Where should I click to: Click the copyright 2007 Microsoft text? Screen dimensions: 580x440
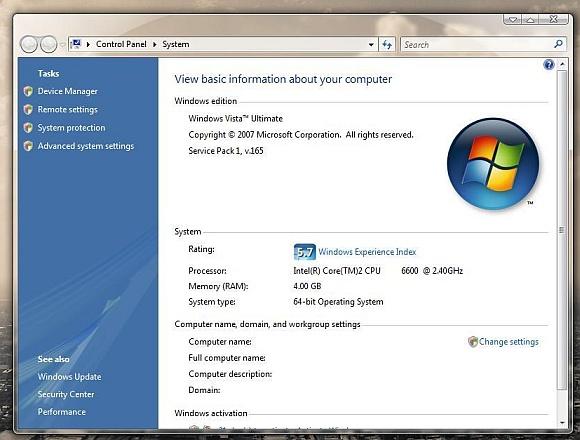pos(301,135)
